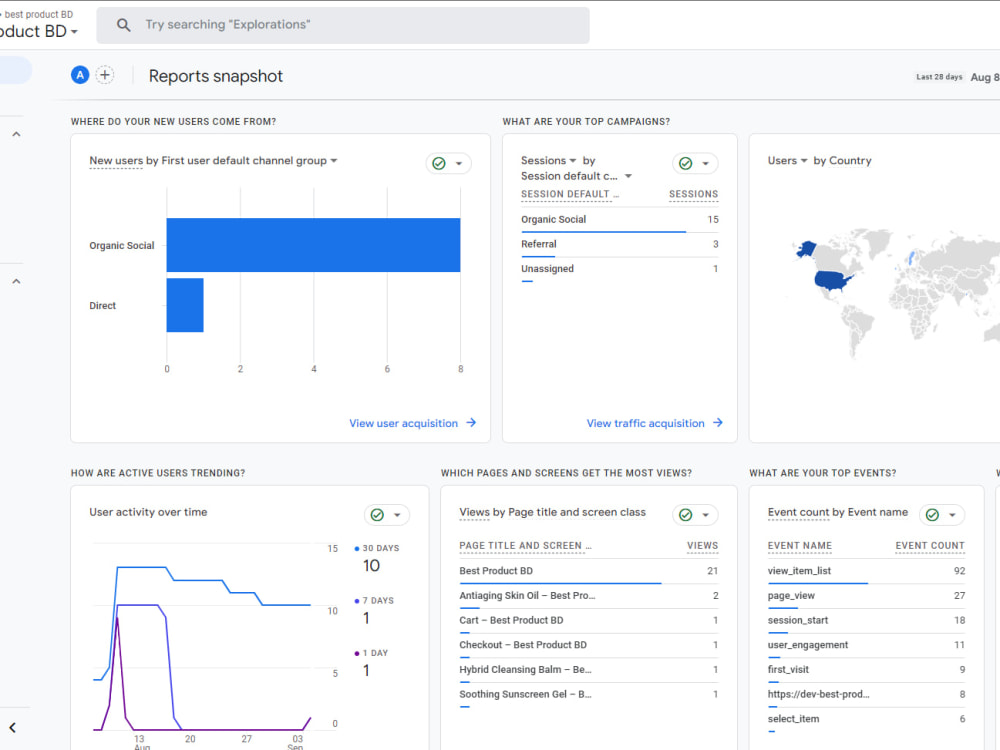Image resolution: width=1000 pixels, height=750 pixels.
Task: Click the 'VIEWS' column header
Action: 702,546
